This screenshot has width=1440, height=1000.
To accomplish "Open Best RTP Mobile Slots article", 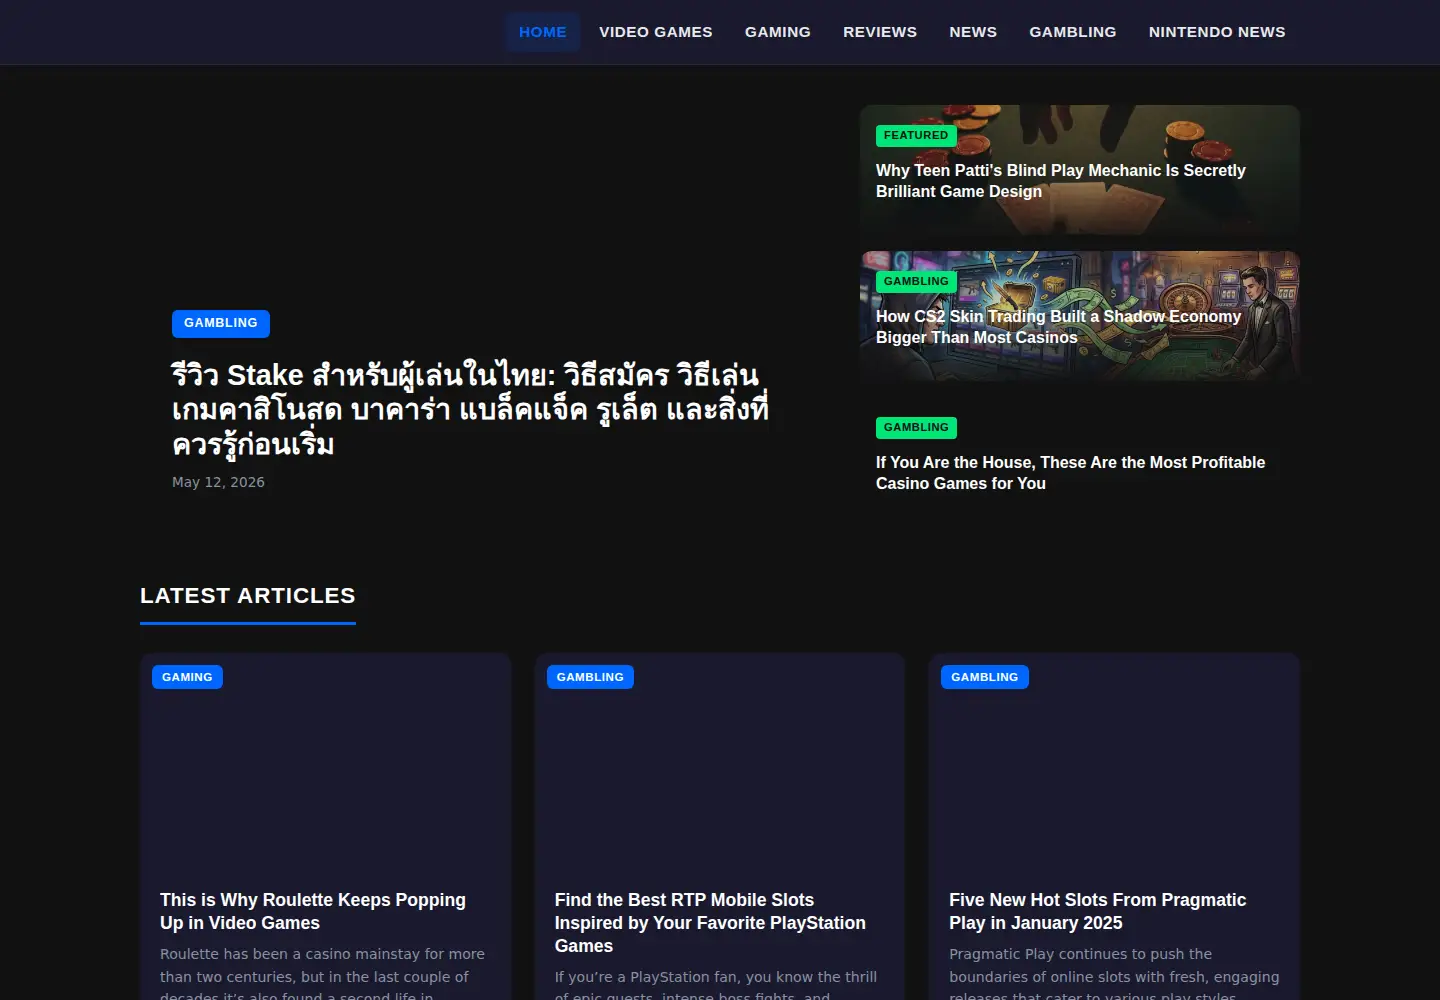I will pyautogui.click(x=710, y=923).
